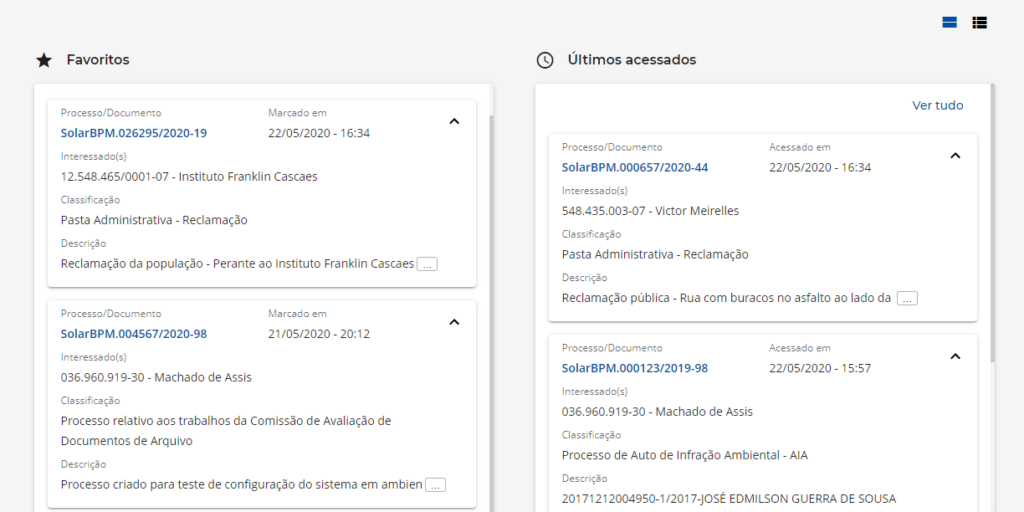Click classification Pasta Administrativa in Últimos acessados
Viewport: 1024px width, 512px height.
click(x=655, y=255)
